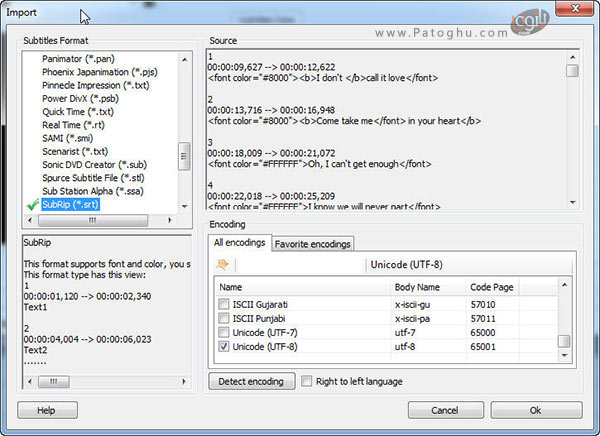
Task: Click up arrow of Source scrollbar
Action: pos(572,57)
